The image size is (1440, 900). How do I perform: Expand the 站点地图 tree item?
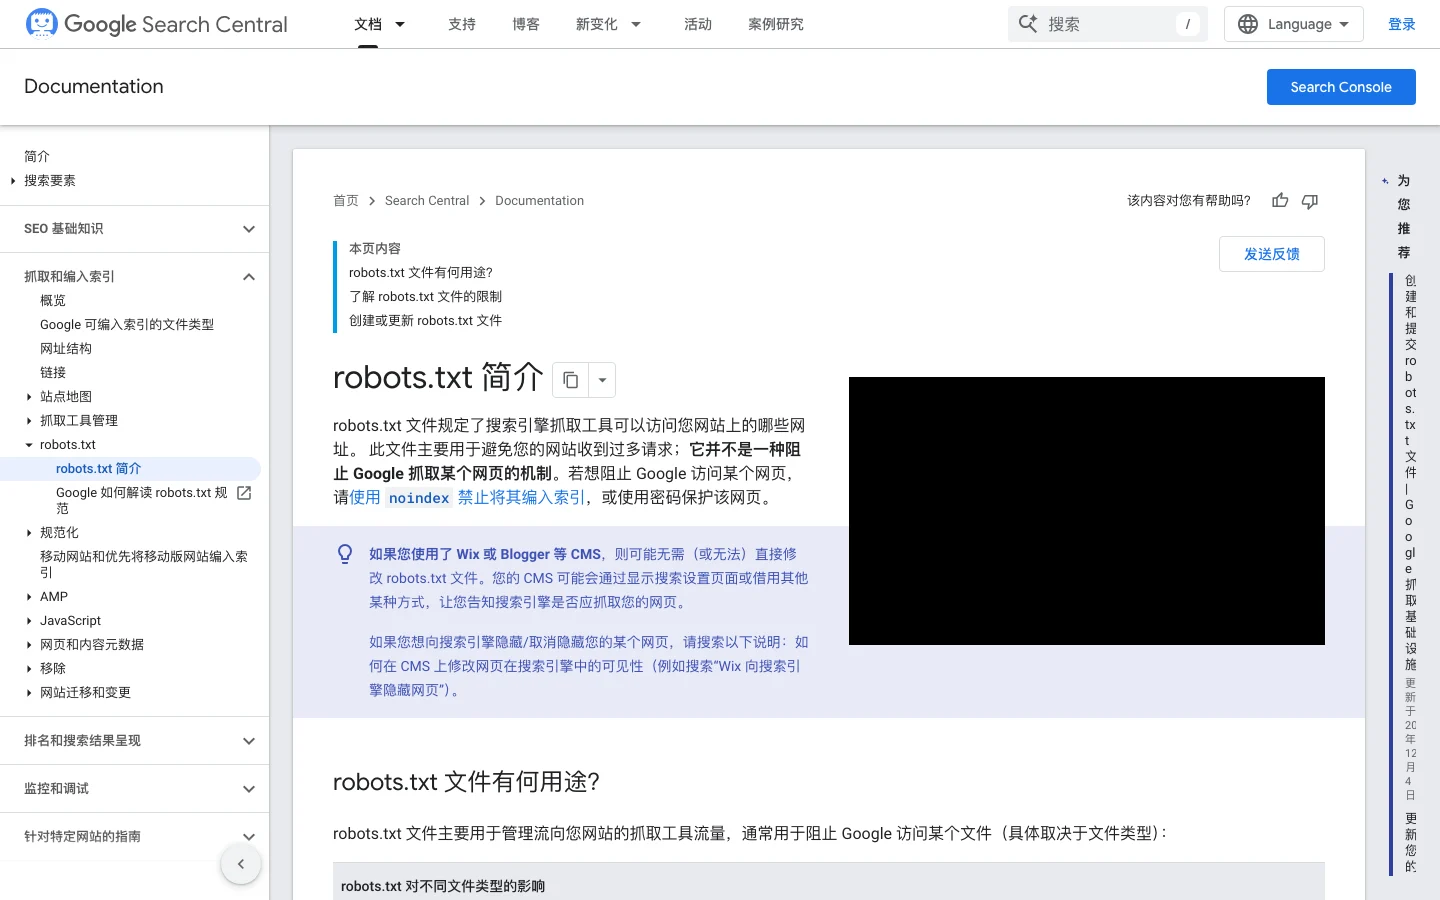29,397
